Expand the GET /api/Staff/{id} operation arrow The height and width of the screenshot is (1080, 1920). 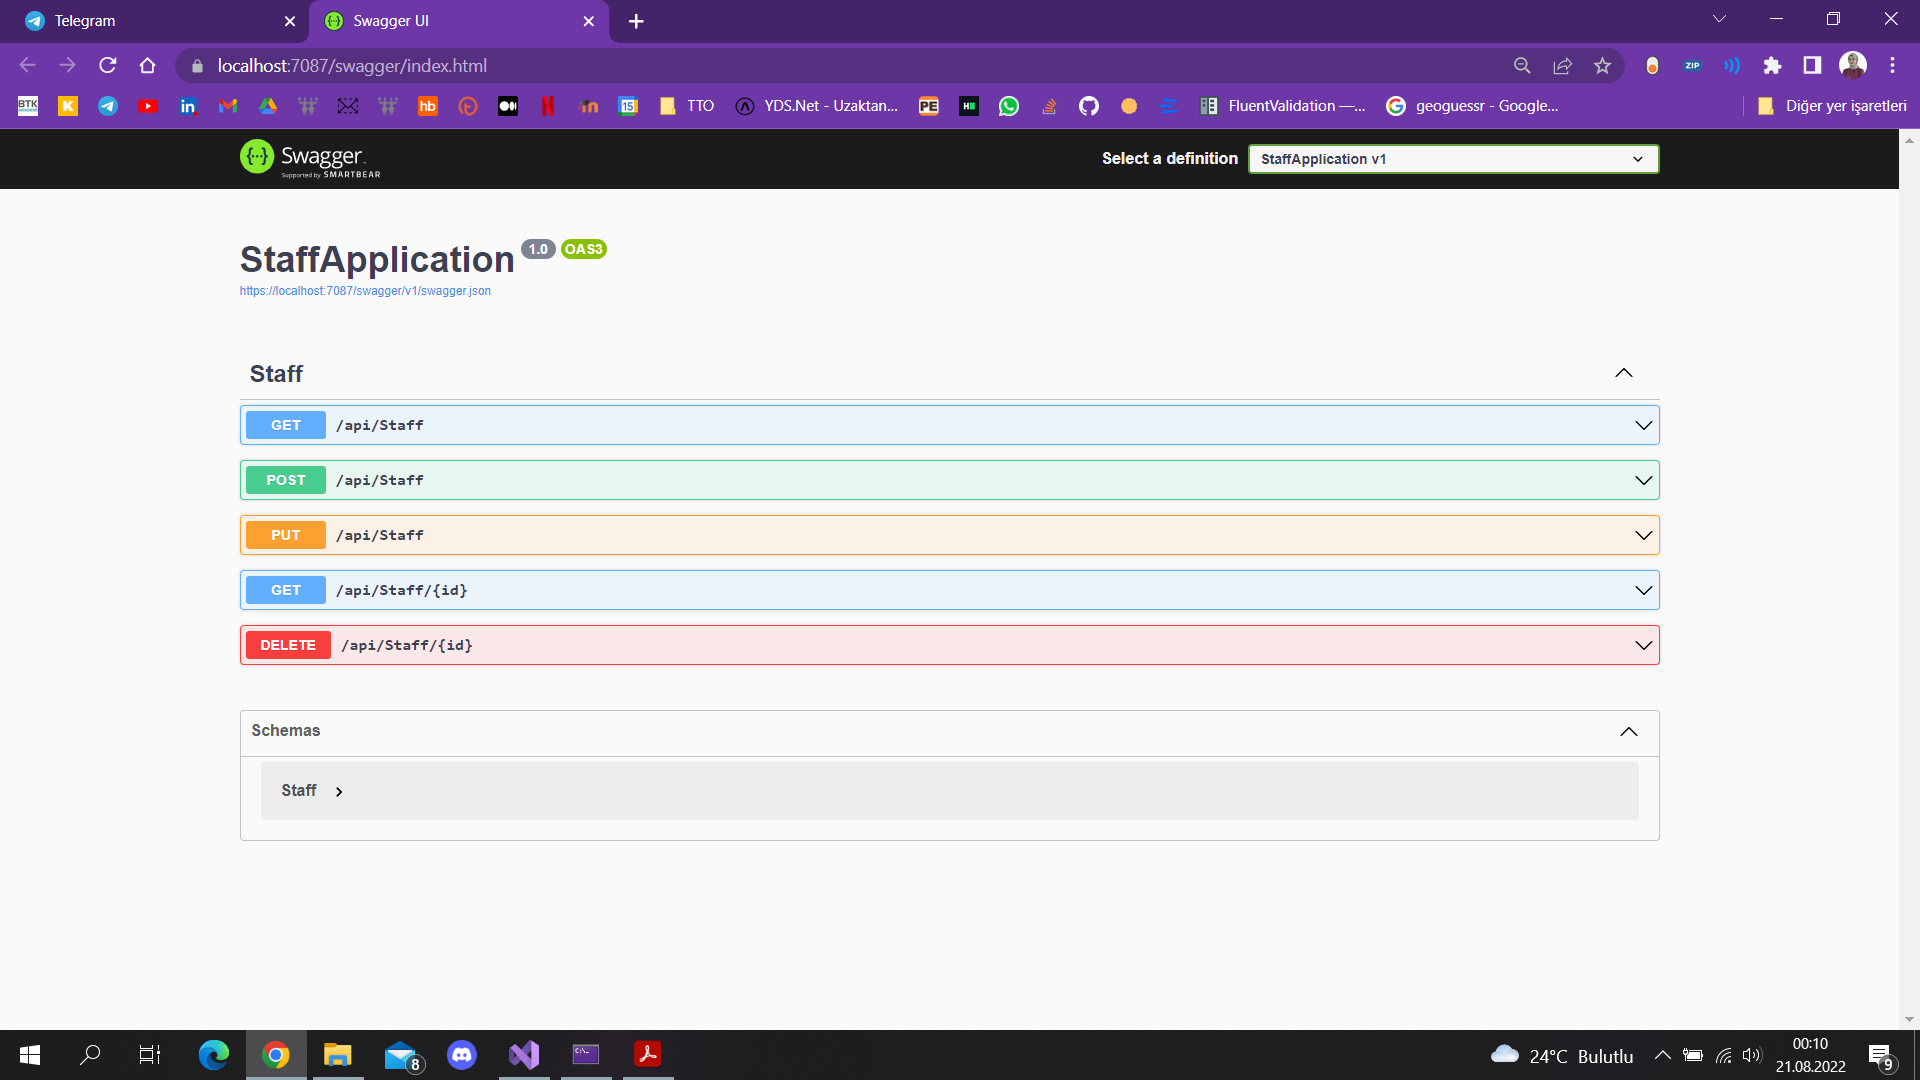1643,590
